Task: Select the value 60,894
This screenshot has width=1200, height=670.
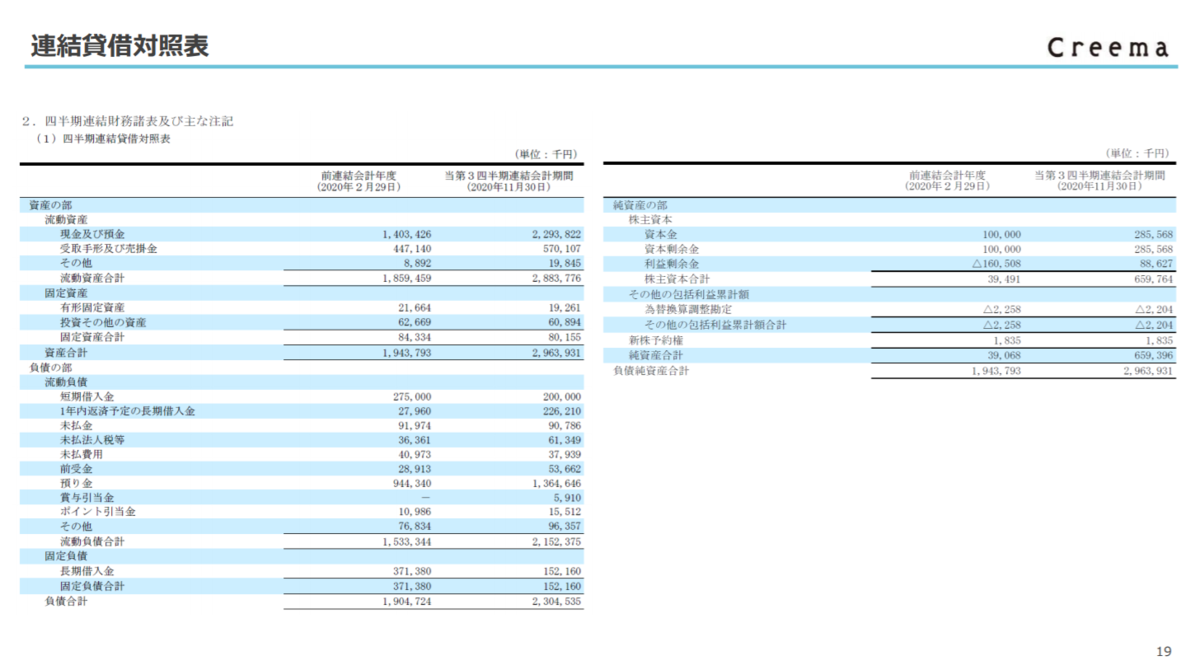Action: pos(565,323)
